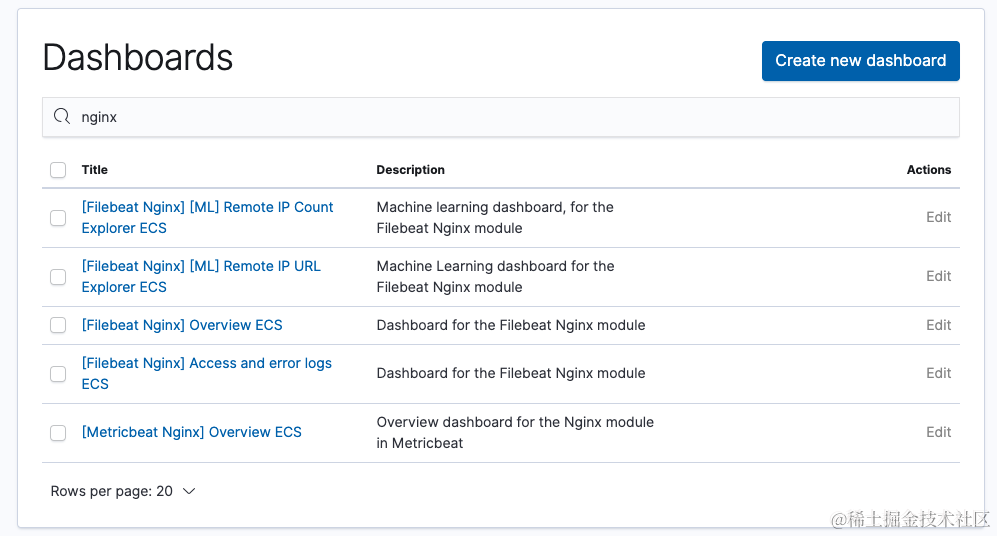Open the ML Remote IP Count Explorer dashboard

(207, 208)
